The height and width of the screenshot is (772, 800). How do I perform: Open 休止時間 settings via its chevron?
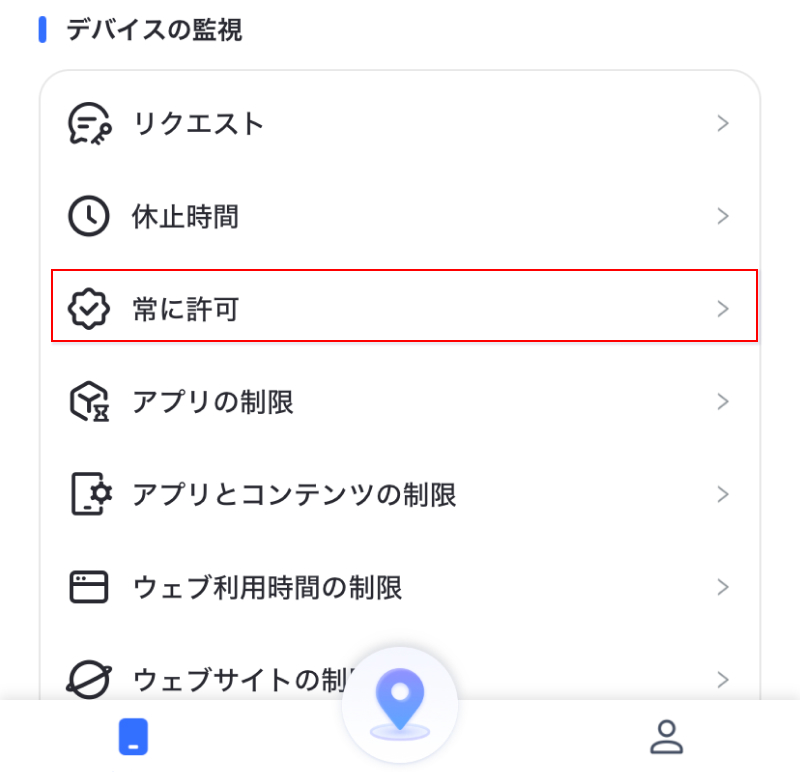723,215
